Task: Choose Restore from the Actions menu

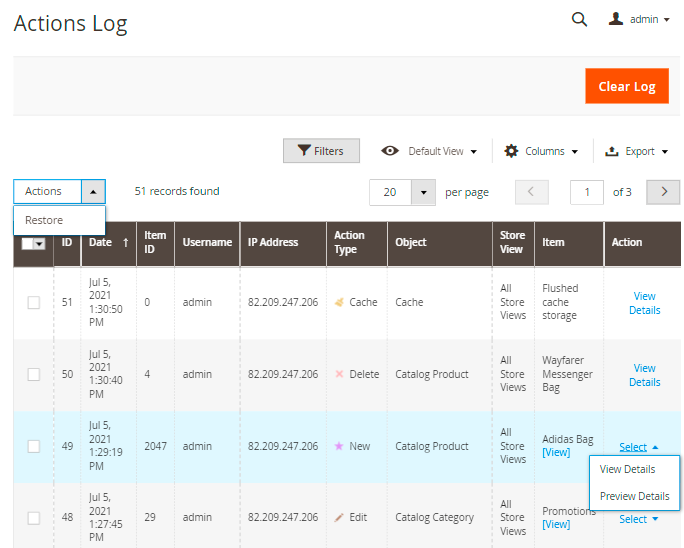Action: pyautogui.click(x=44, y=220)
